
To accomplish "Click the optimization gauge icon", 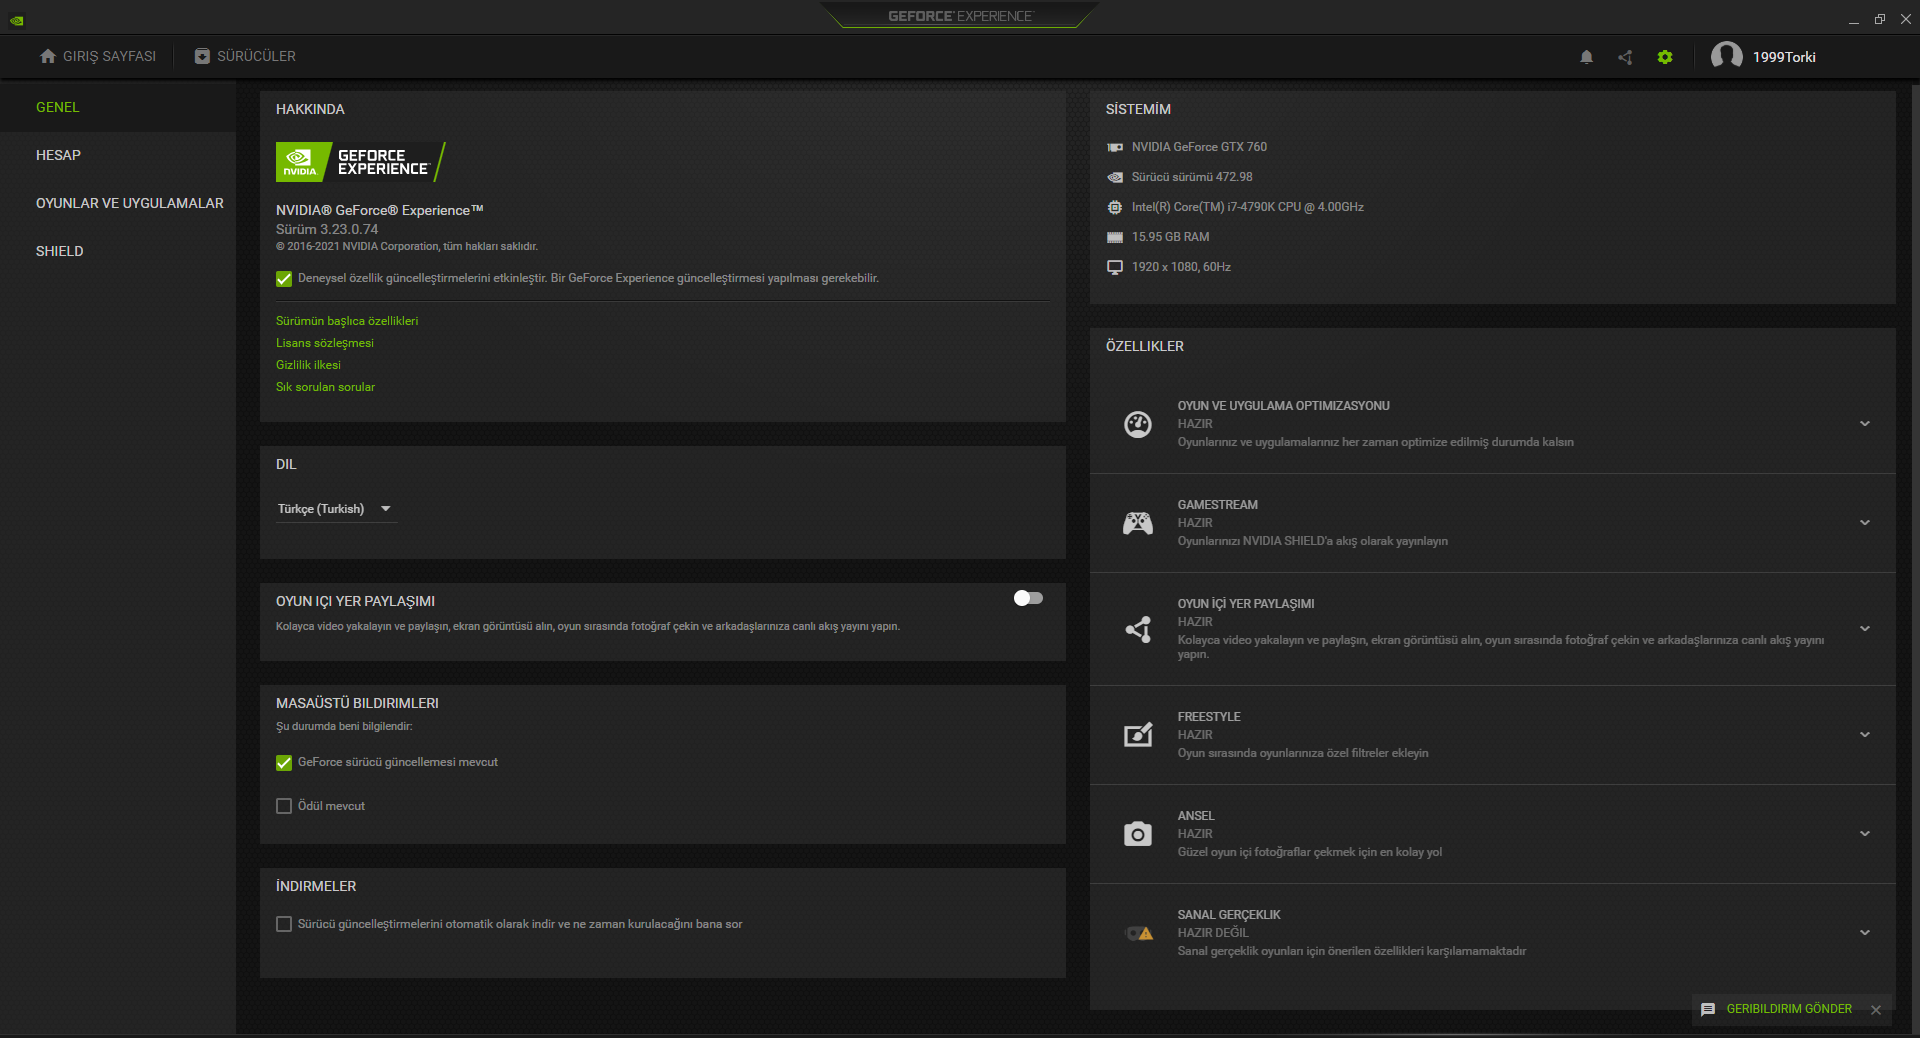I will 1138,424.
